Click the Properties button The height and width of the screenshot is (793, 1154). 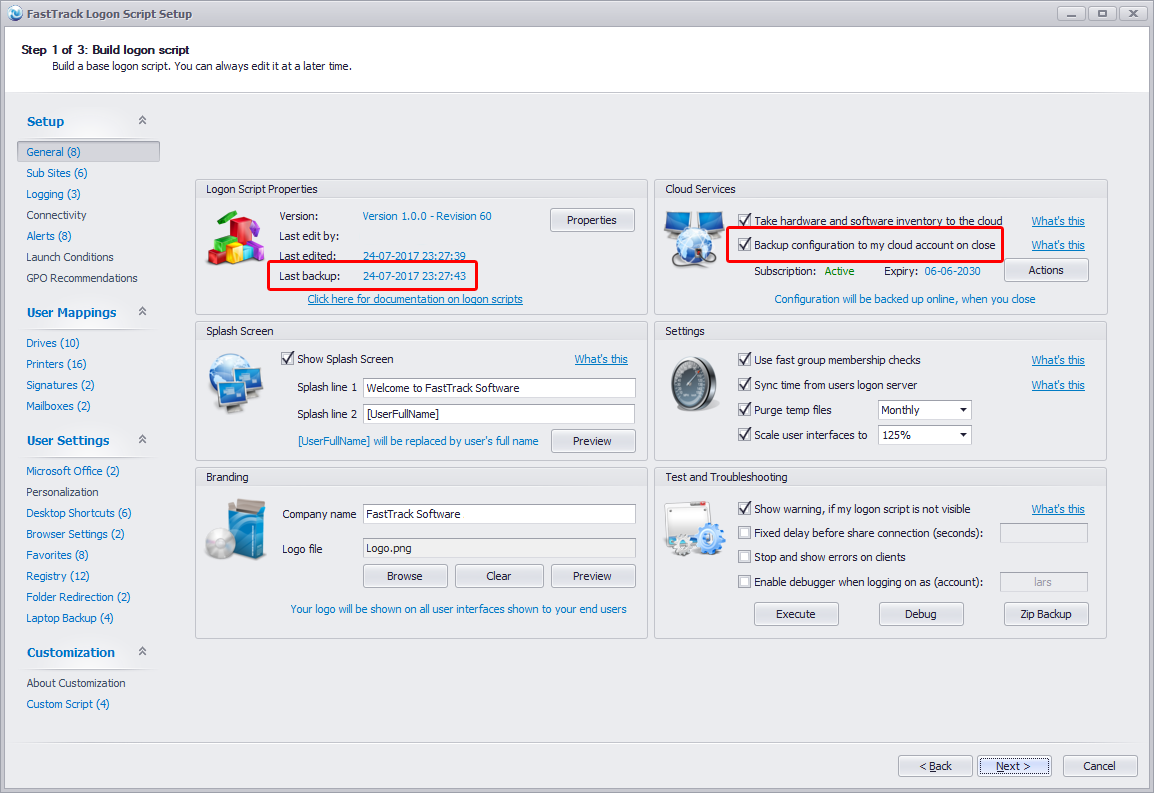pyautogui.click(x=592, y=220)
